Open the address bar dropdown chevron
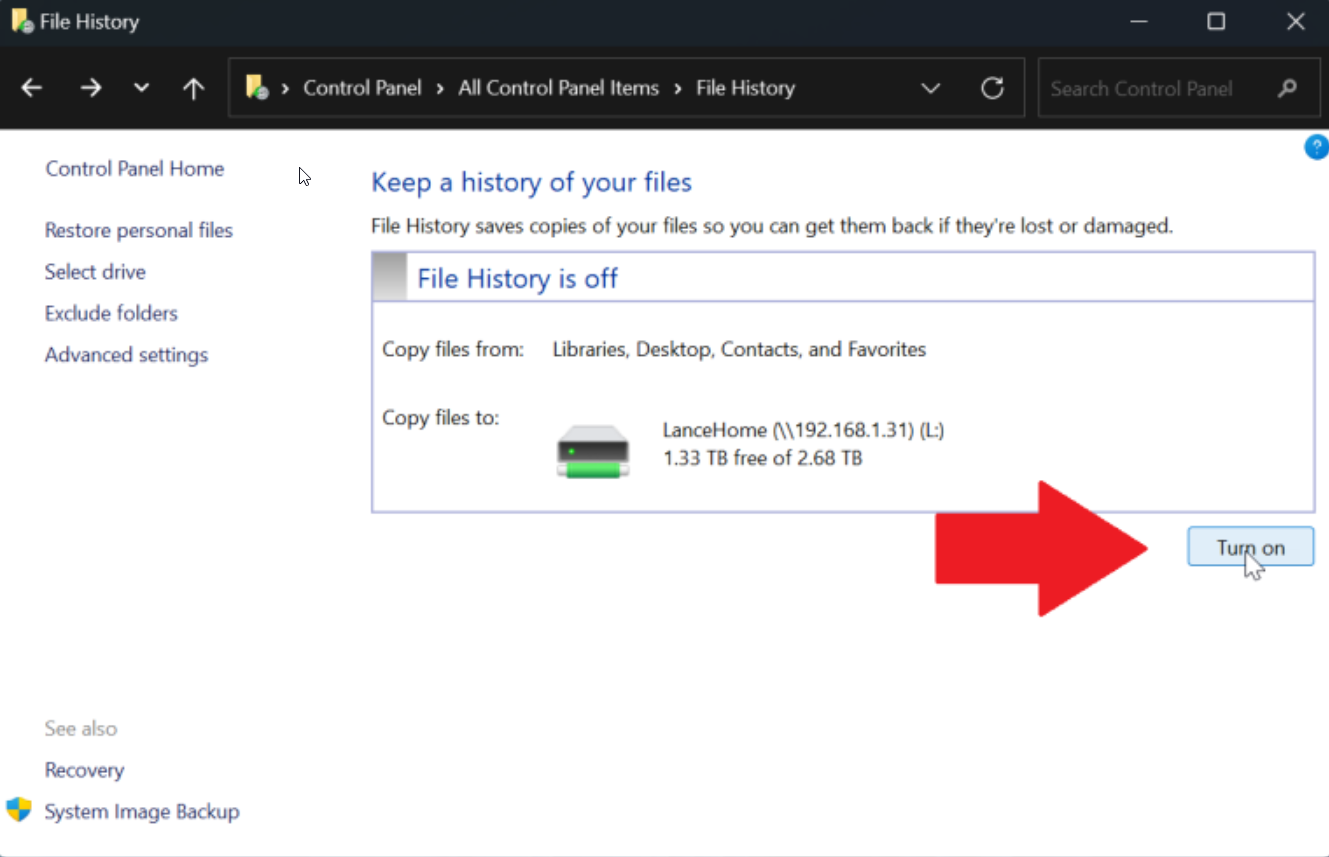This screenshot has height=857, width=1329. [x=930, y=88]
